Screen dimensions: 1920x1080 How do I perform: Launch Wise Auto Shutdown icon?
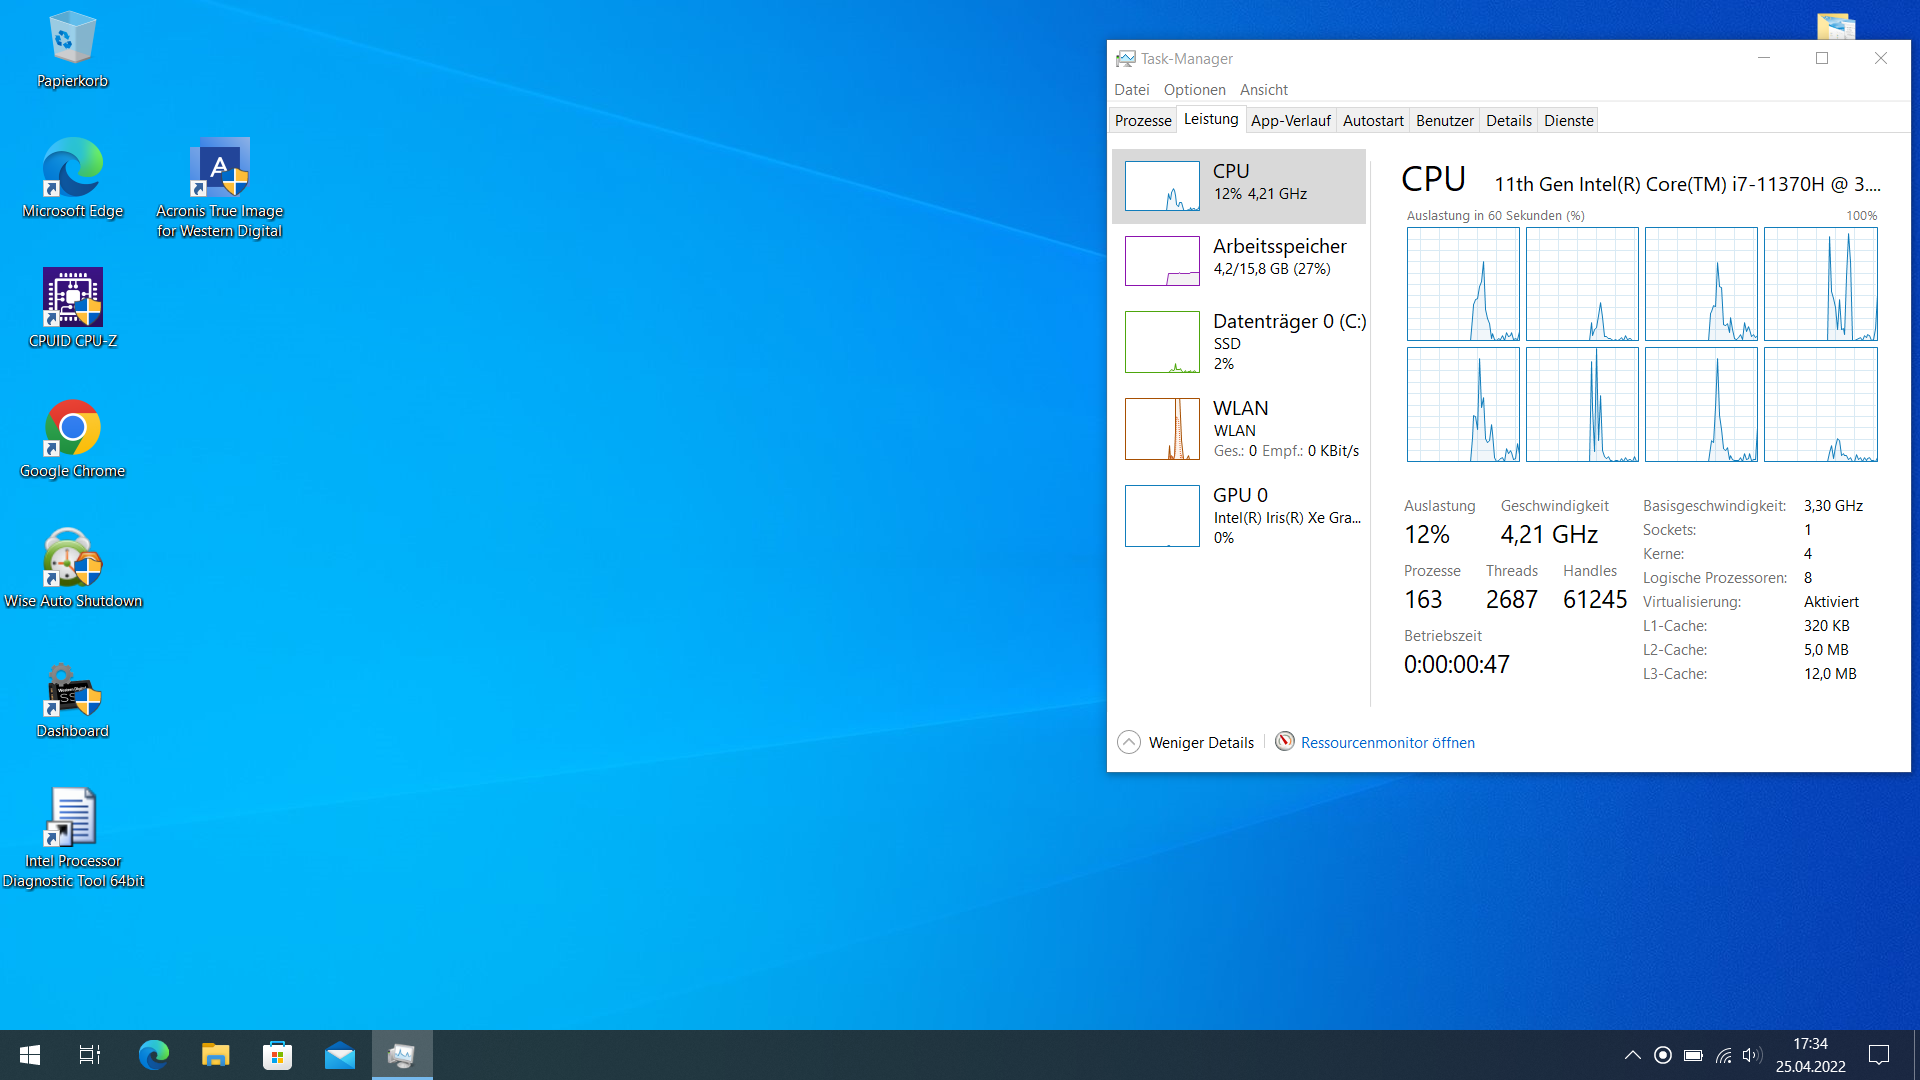[72, 558]
